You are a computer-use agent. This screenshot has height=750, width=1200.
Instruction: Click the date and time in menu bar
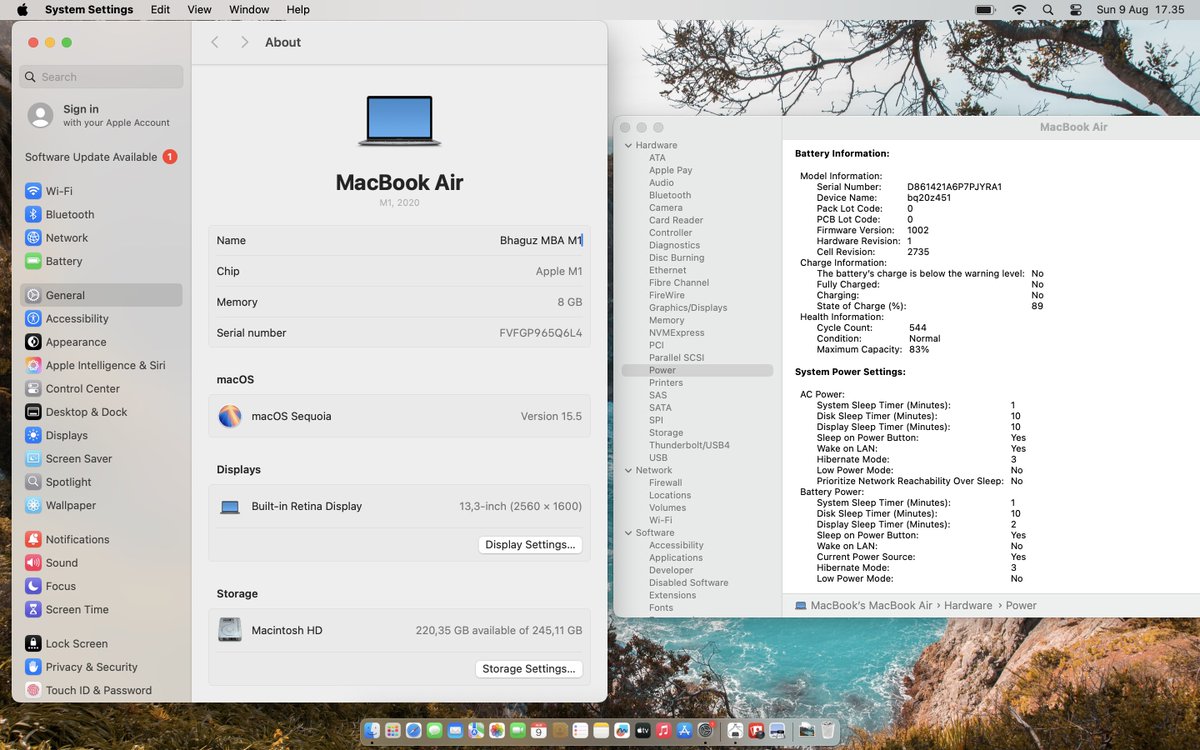[x=1140, y=10]
